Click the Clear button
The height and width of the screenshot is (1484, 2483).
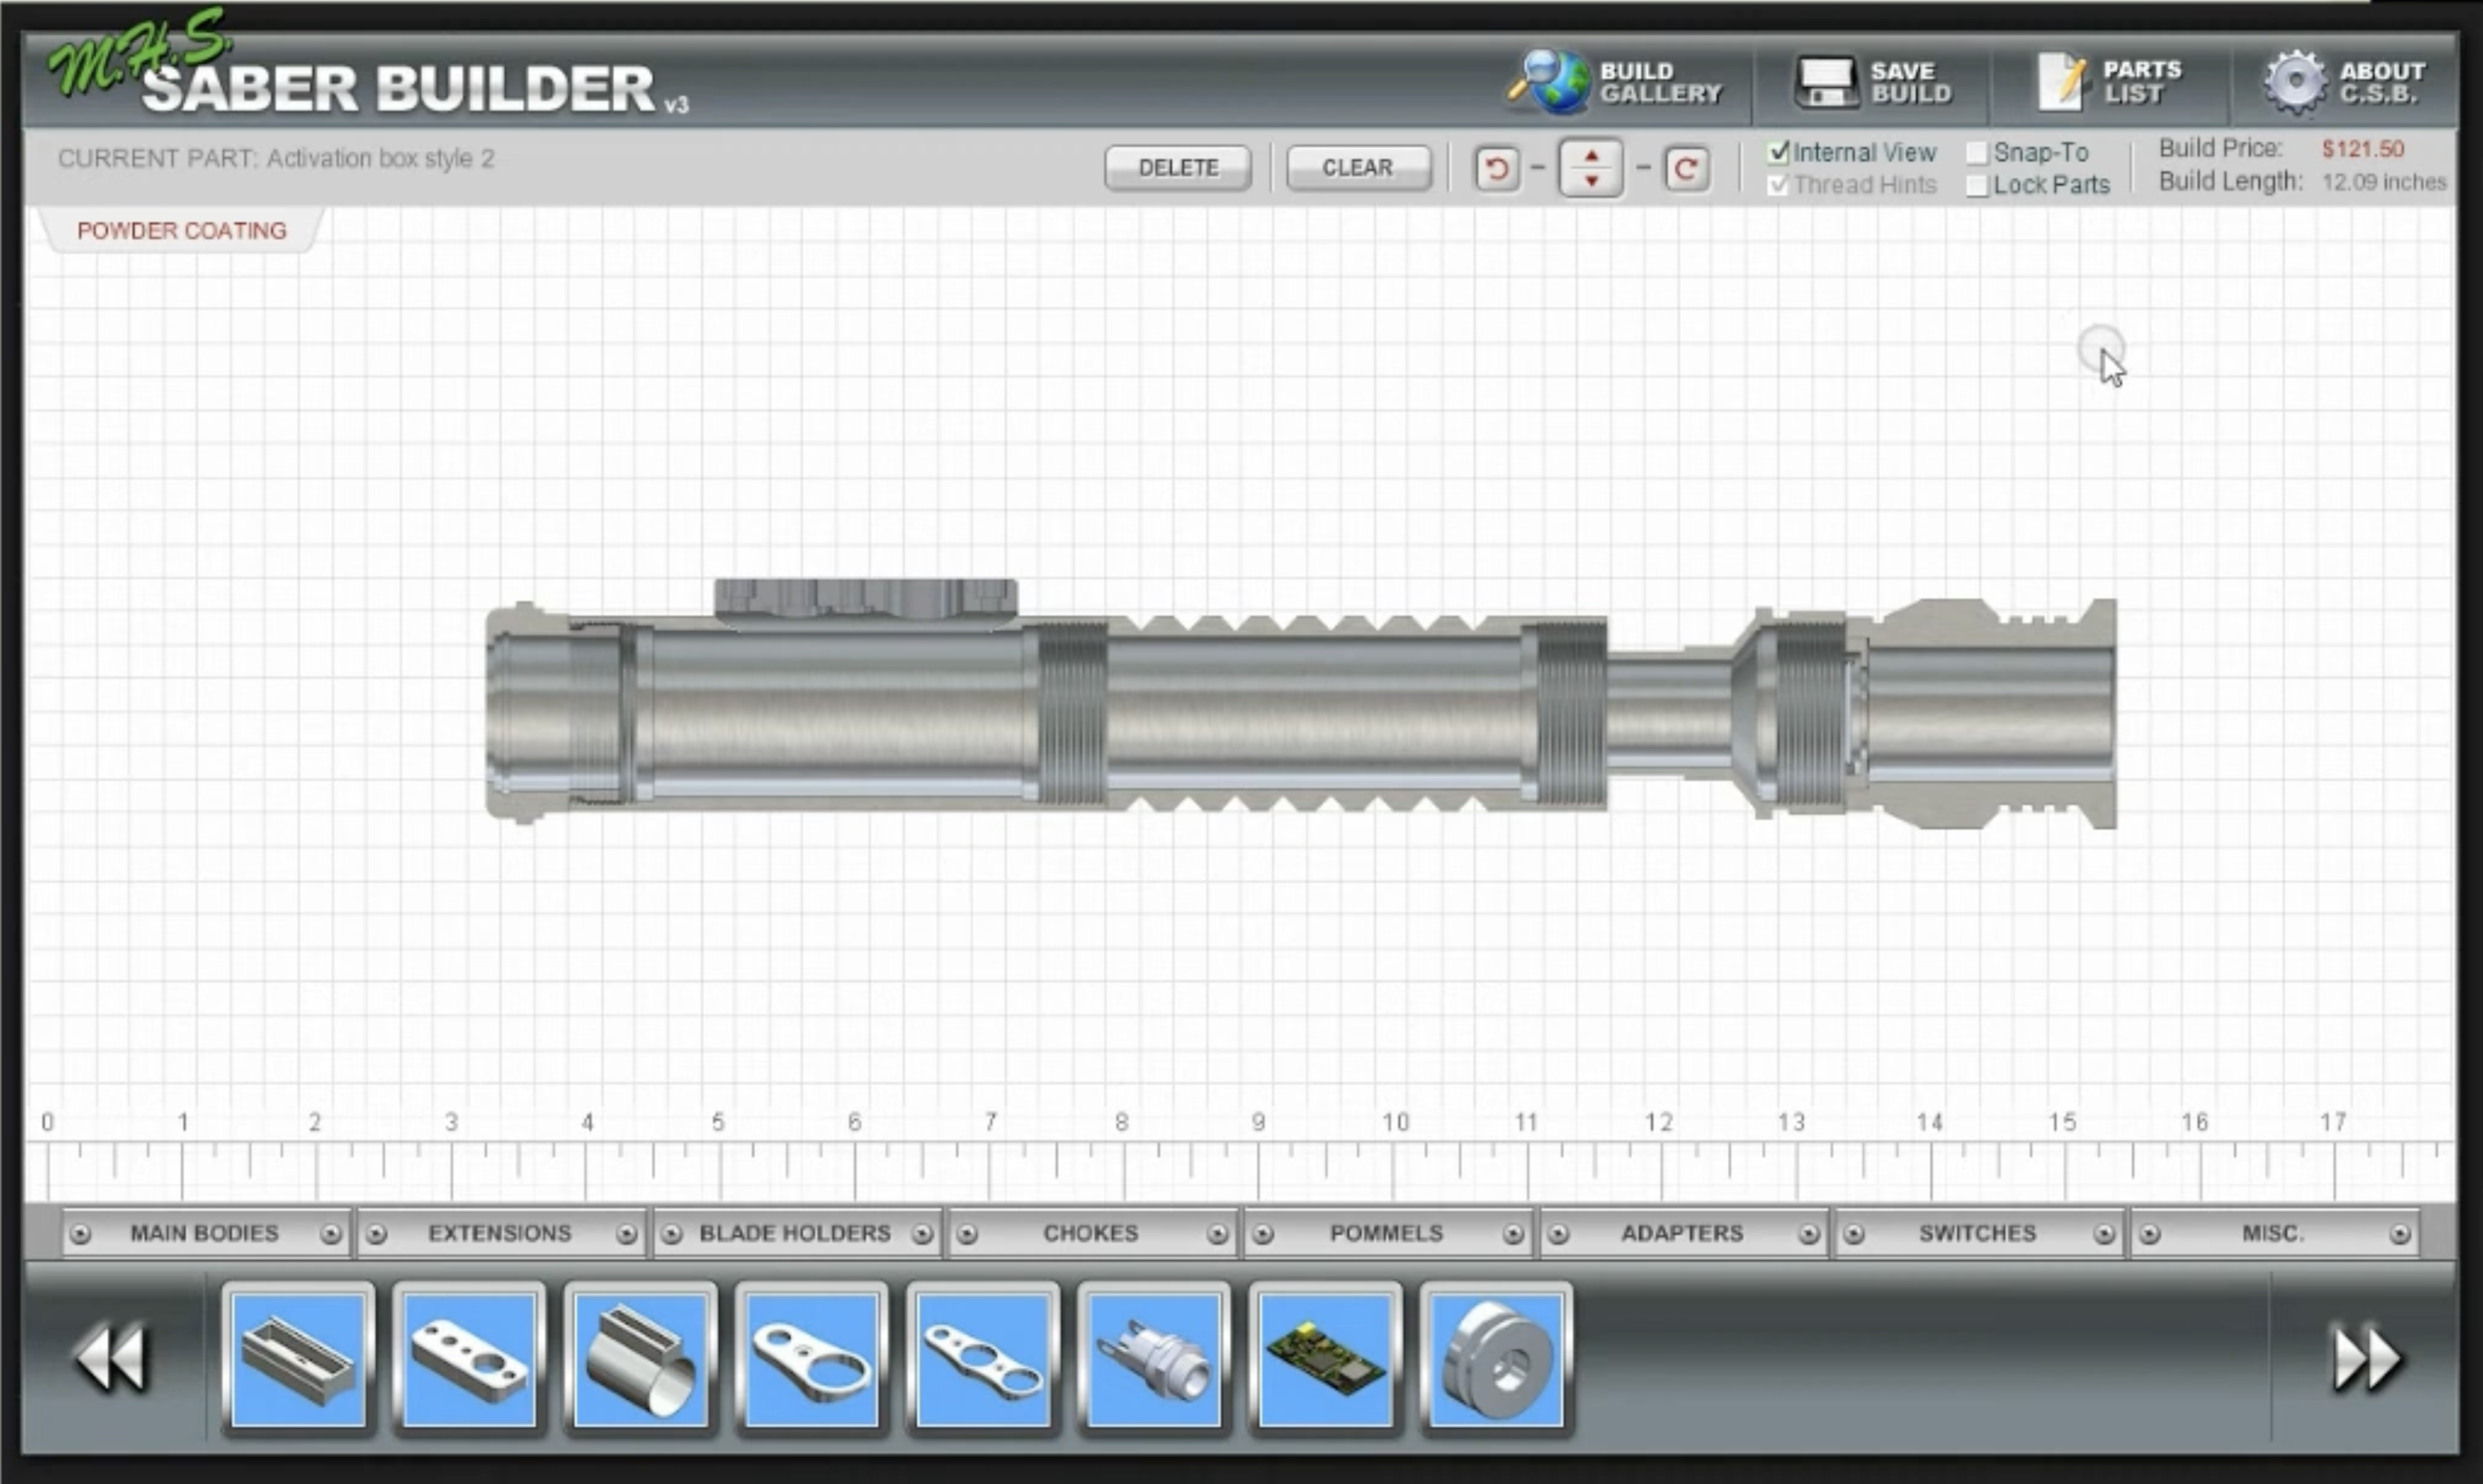tap(1358, 168)
